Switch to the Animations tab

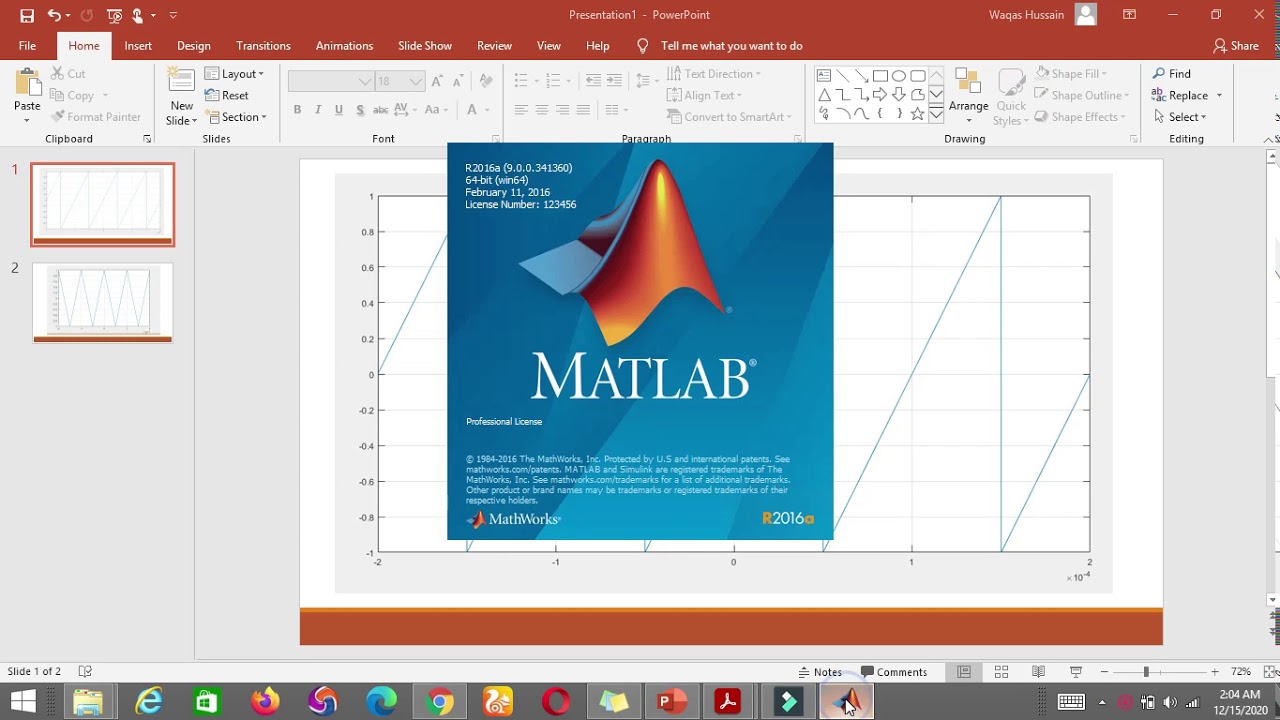point(344,46)
